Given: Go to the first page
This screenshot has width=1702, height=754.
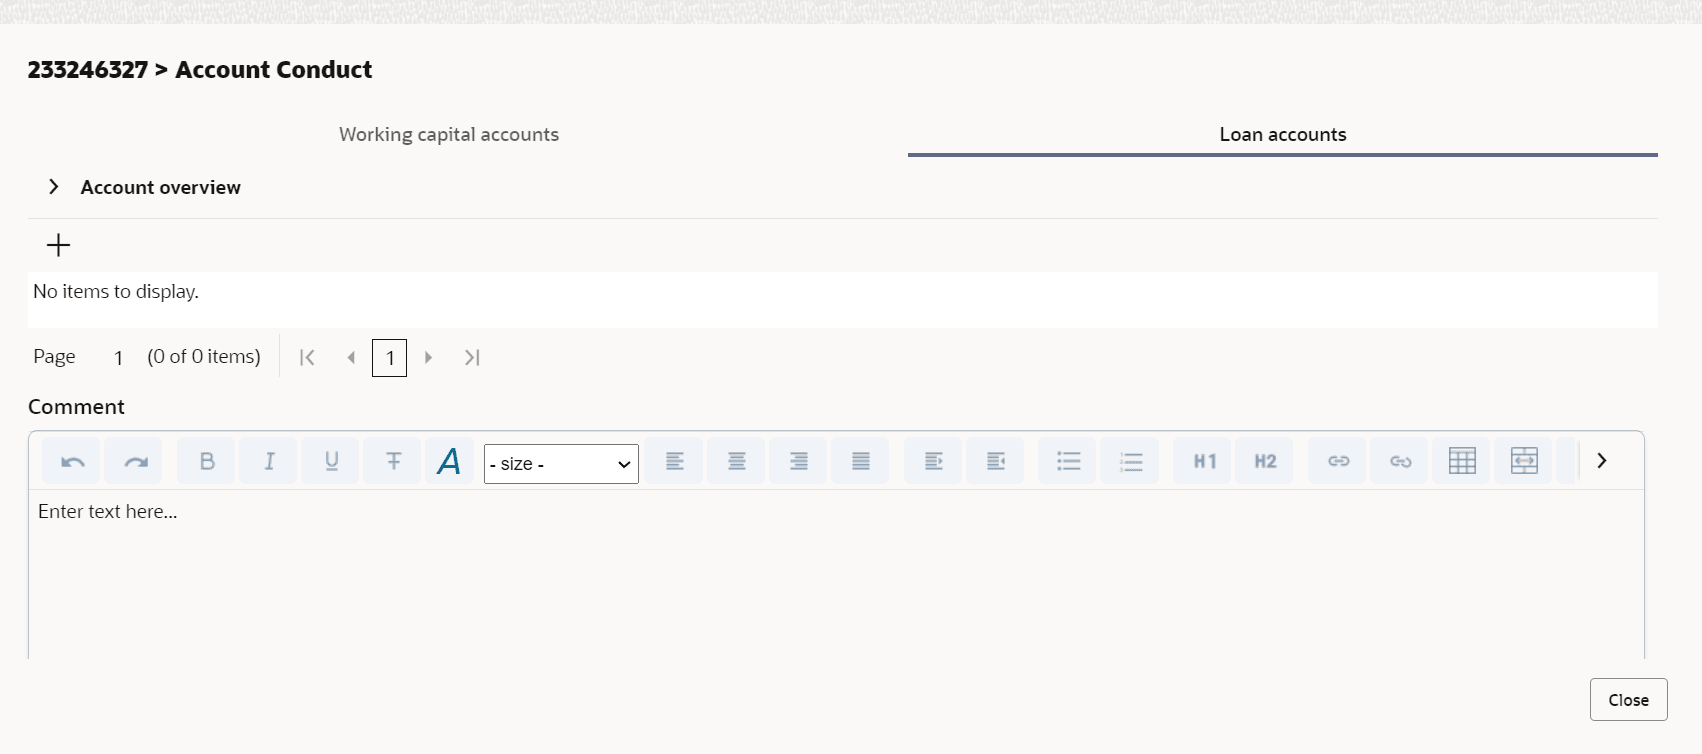Looking at the screenshot, I should 307,357.
